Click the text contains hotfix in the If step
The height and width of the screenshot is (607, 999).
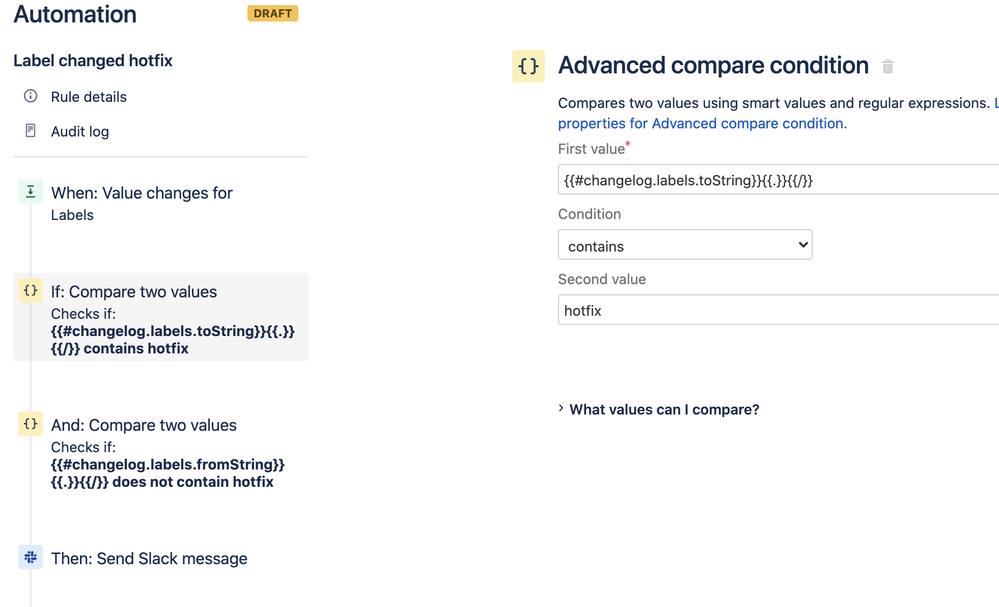point(136,348)
